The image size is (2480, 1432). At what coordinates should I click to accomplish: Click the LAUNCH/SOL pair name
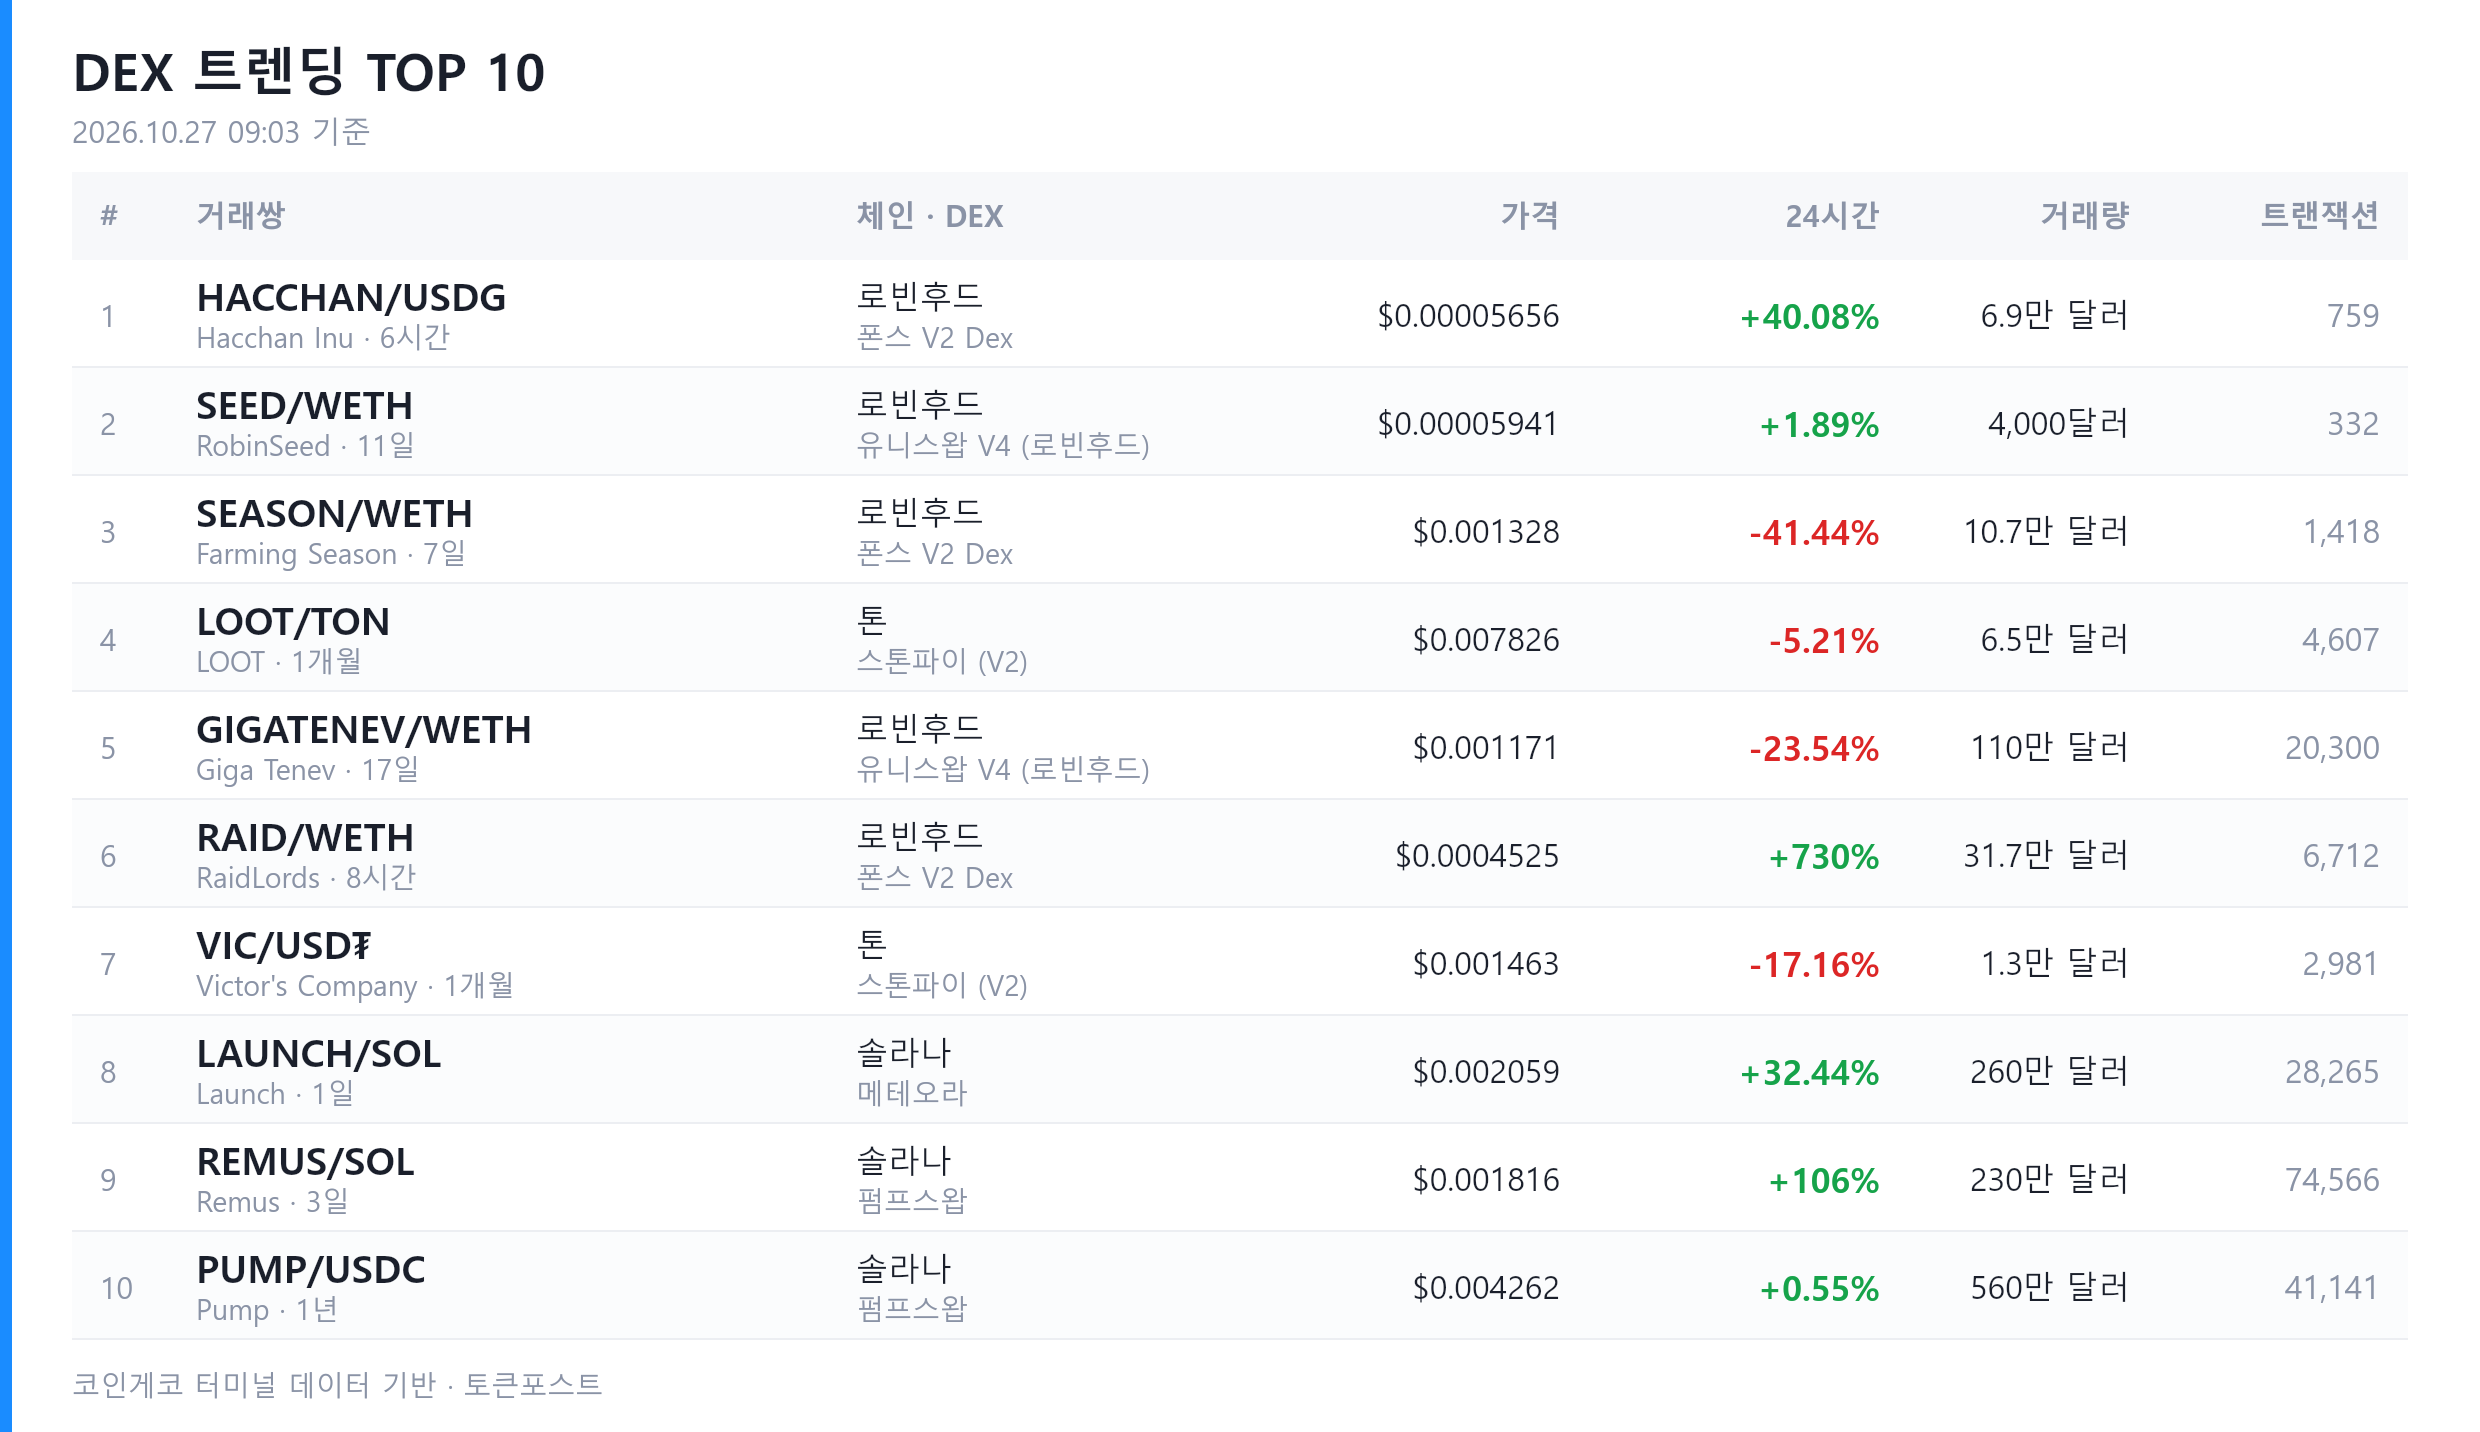click(319, 1054)
